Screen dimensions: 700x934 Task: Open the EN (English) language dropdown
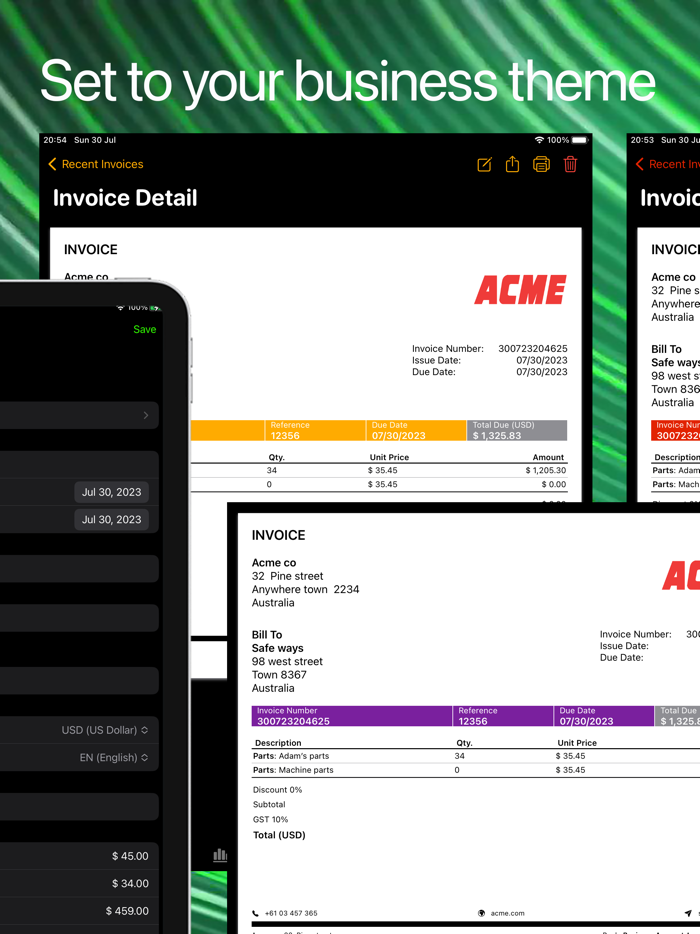coord(114,758)
